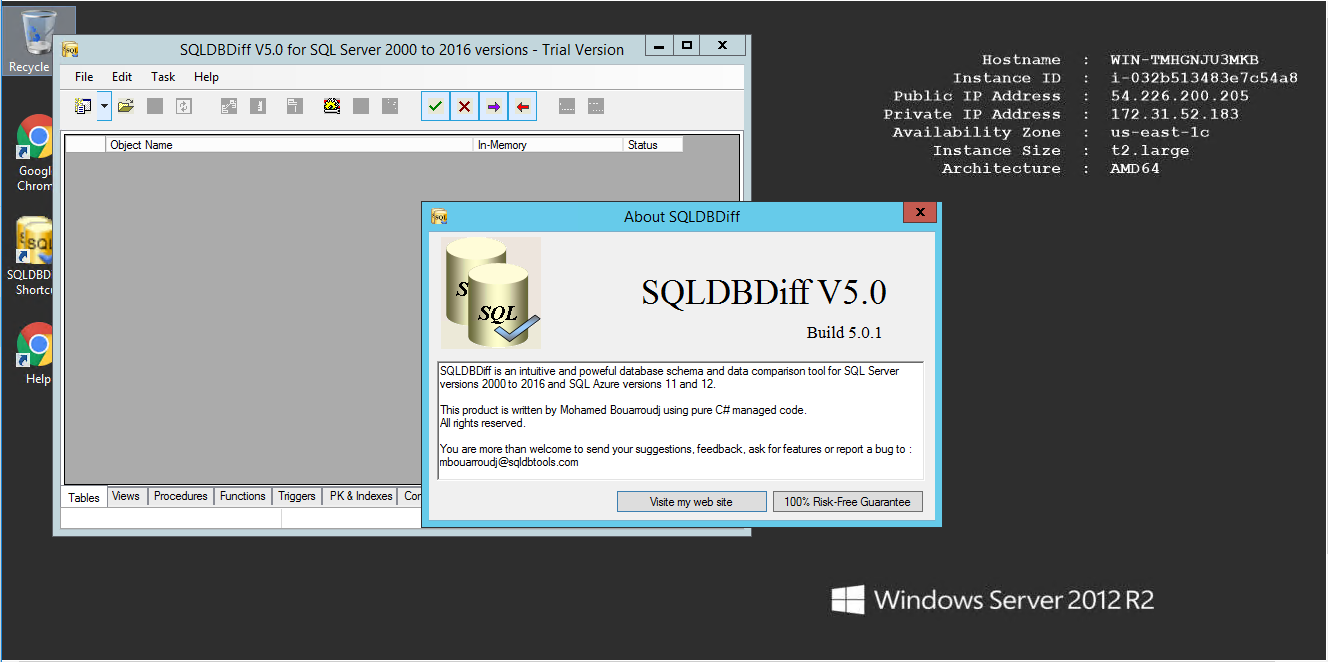The image size is (1328, 662).
Task: Open the File menu
Action: coord(83,76)
